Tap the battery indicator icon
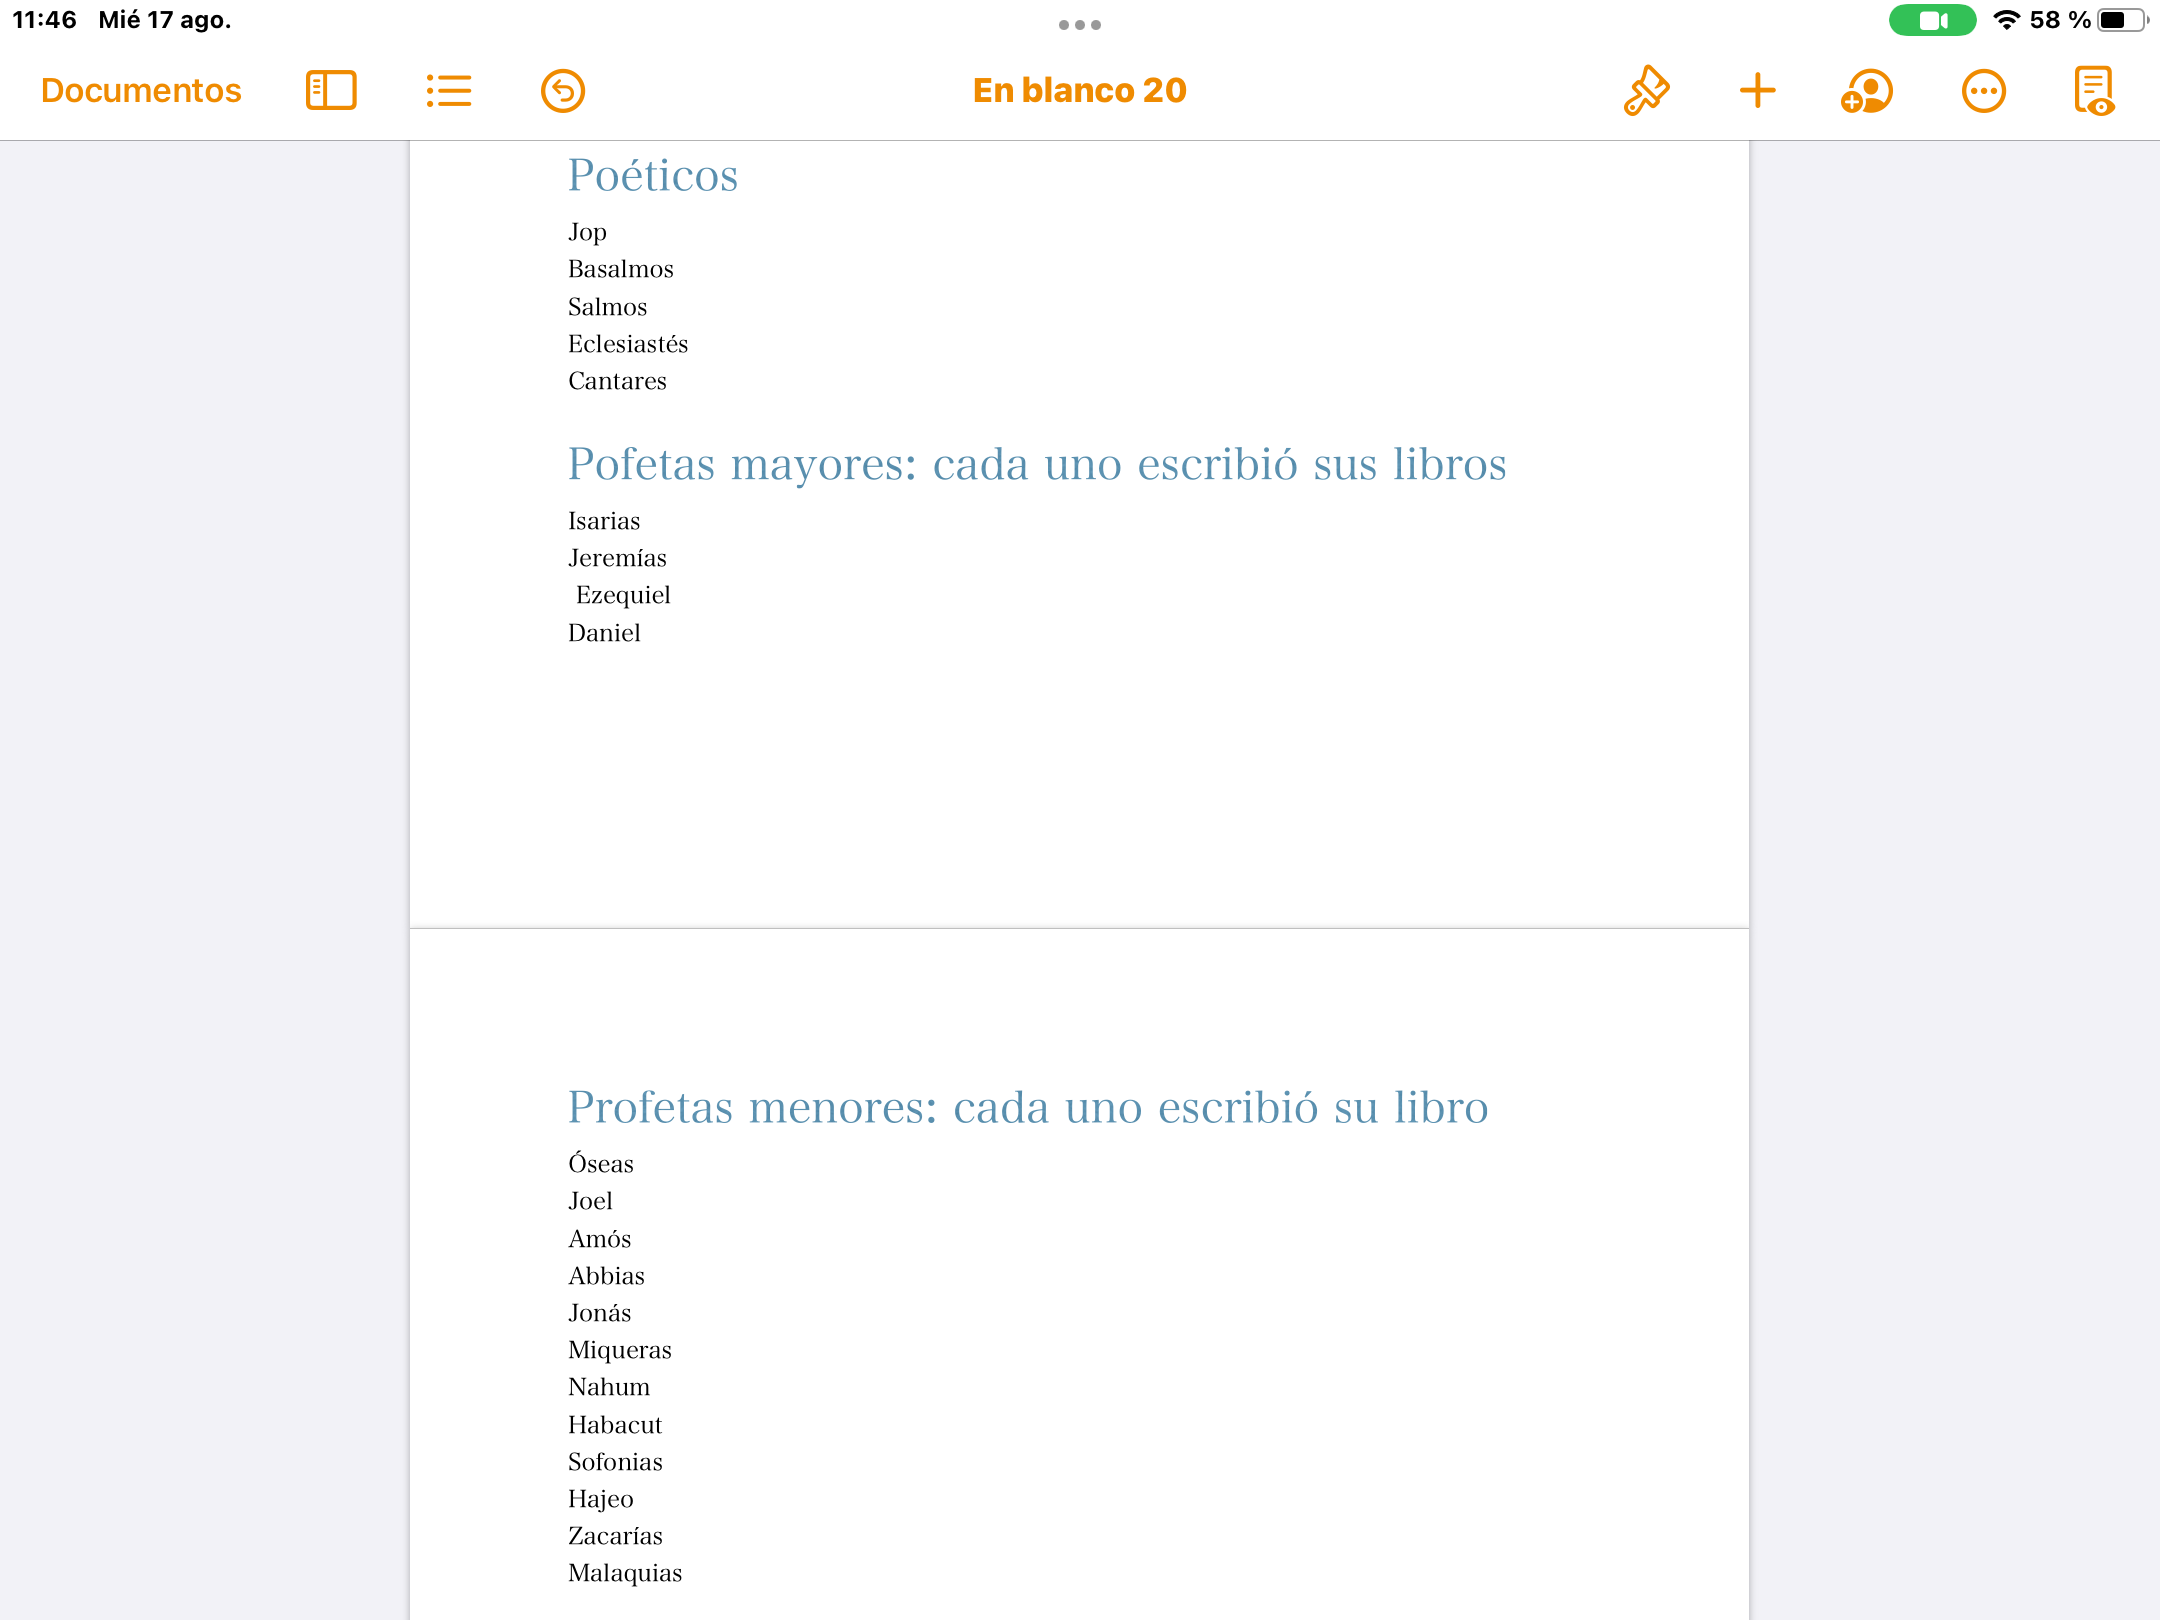This screenshot has width=2160, height=1620. coord(2123,20)
